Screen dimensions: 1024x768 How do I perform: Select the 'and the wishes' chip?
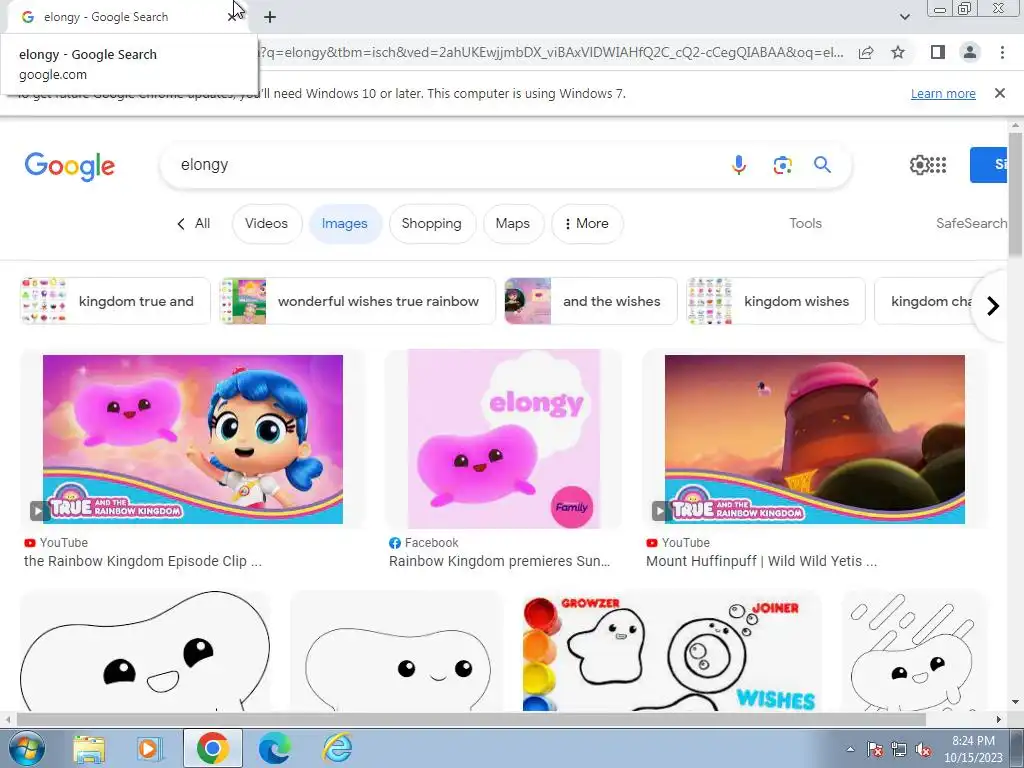tap(590, 301)
